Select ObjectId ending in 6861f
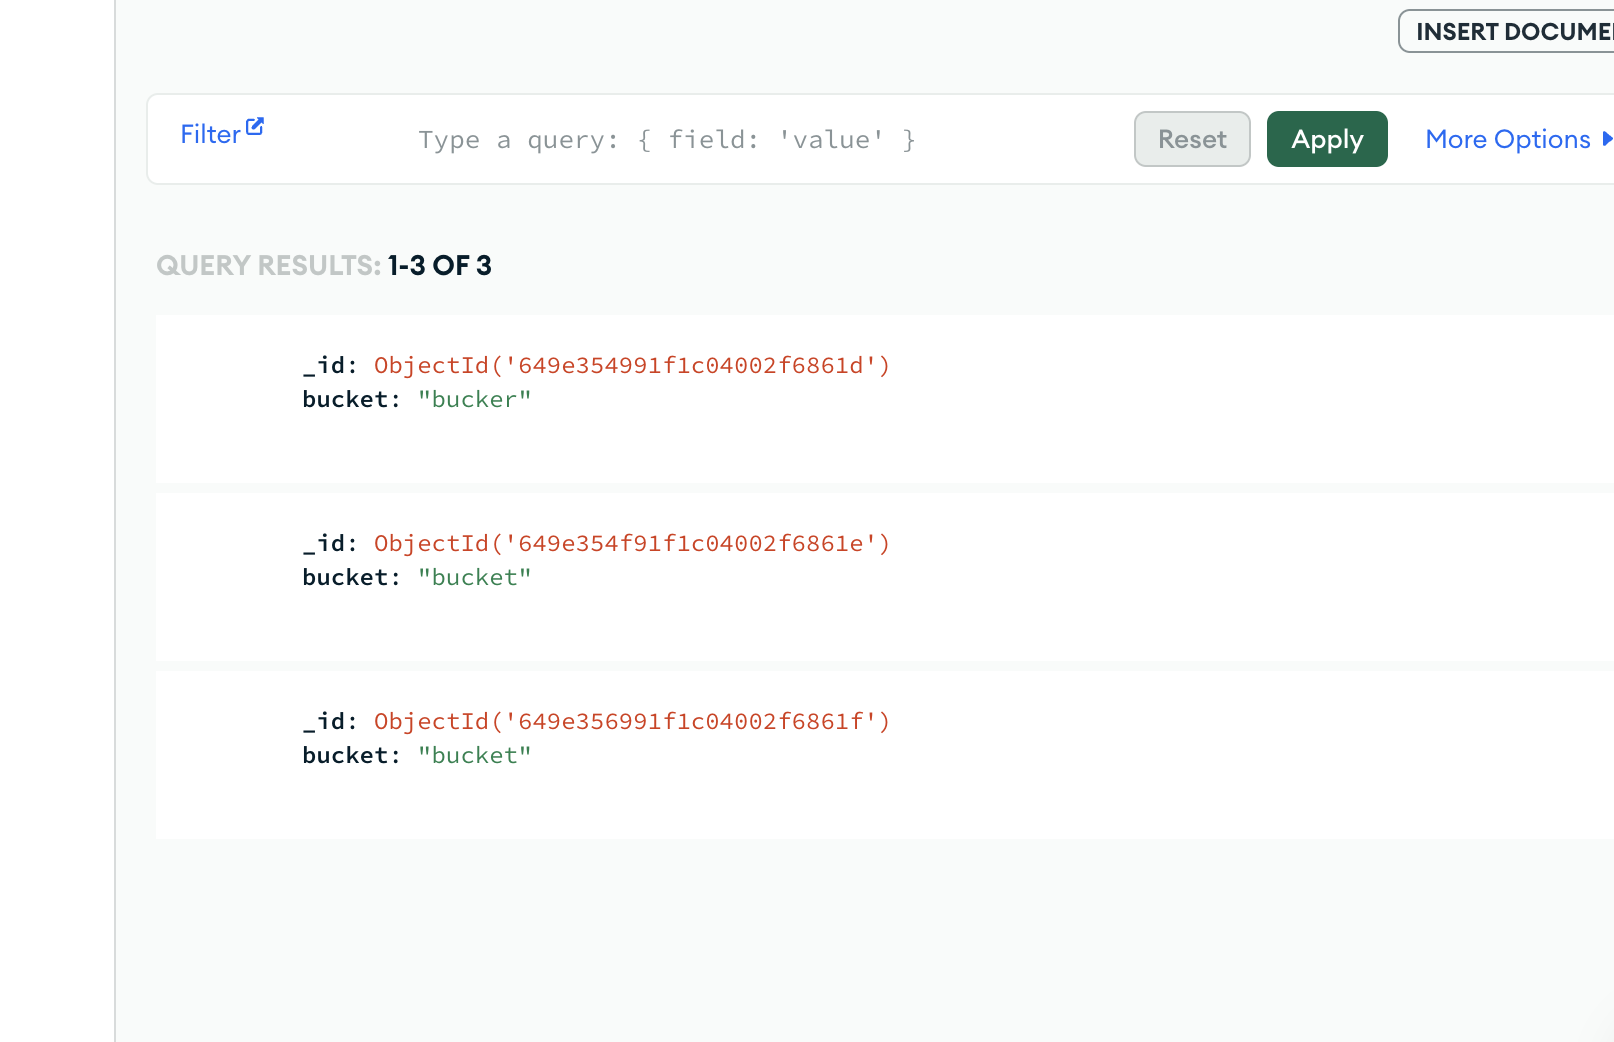Viewport: 1614px width, 1042px height. [x=632, y=721]
